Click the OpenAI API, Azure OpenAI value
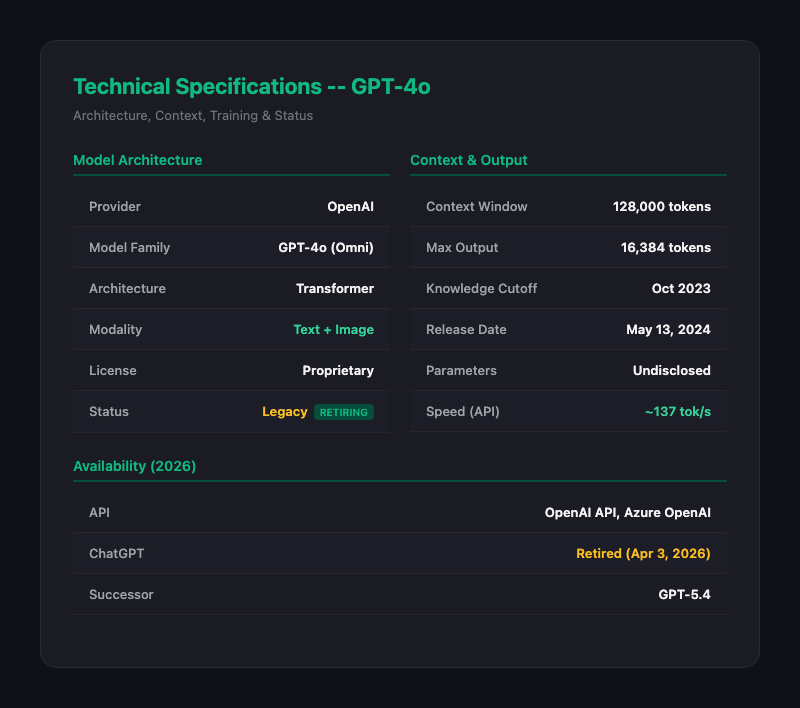 pyautogui.click(x=627, y=513)
